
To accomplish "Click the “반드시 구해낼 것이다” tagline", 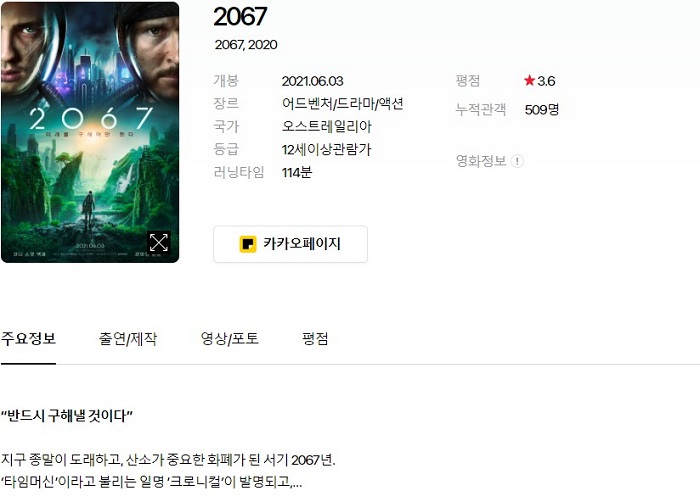I will click(x=67, y=416).
